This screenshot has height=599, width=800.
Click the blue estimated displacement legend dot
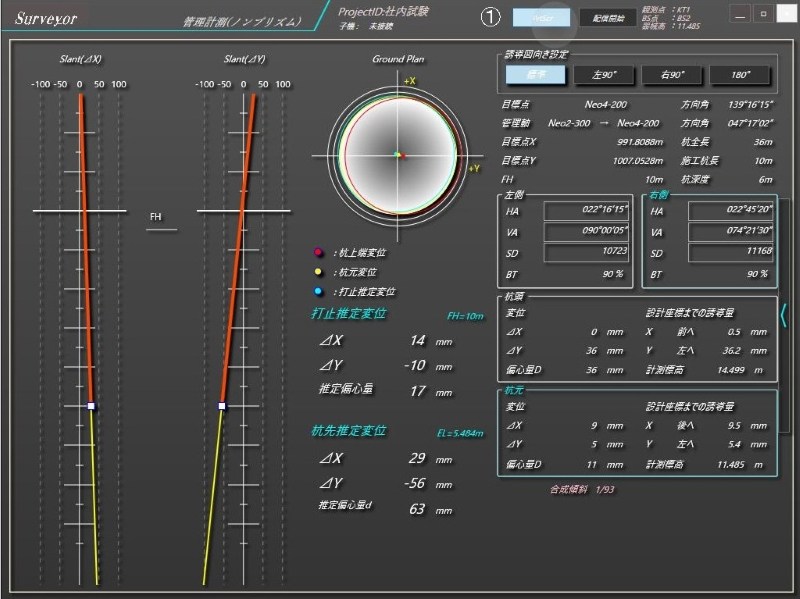point(318,291)
